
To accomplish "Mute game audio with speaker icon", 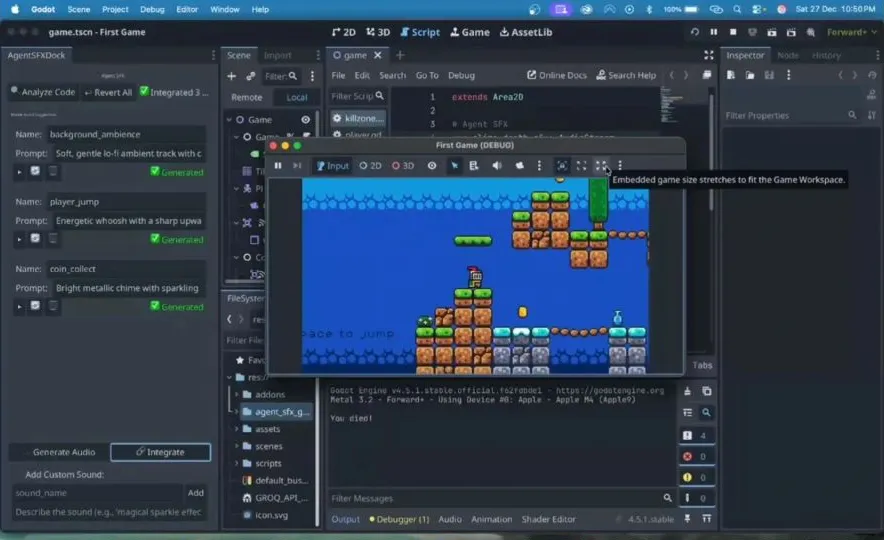I will coord(497,166).
